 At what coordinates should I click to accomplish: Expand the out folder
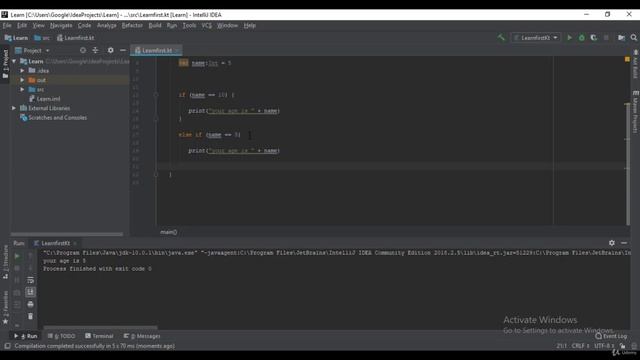[x=22, y=80]
